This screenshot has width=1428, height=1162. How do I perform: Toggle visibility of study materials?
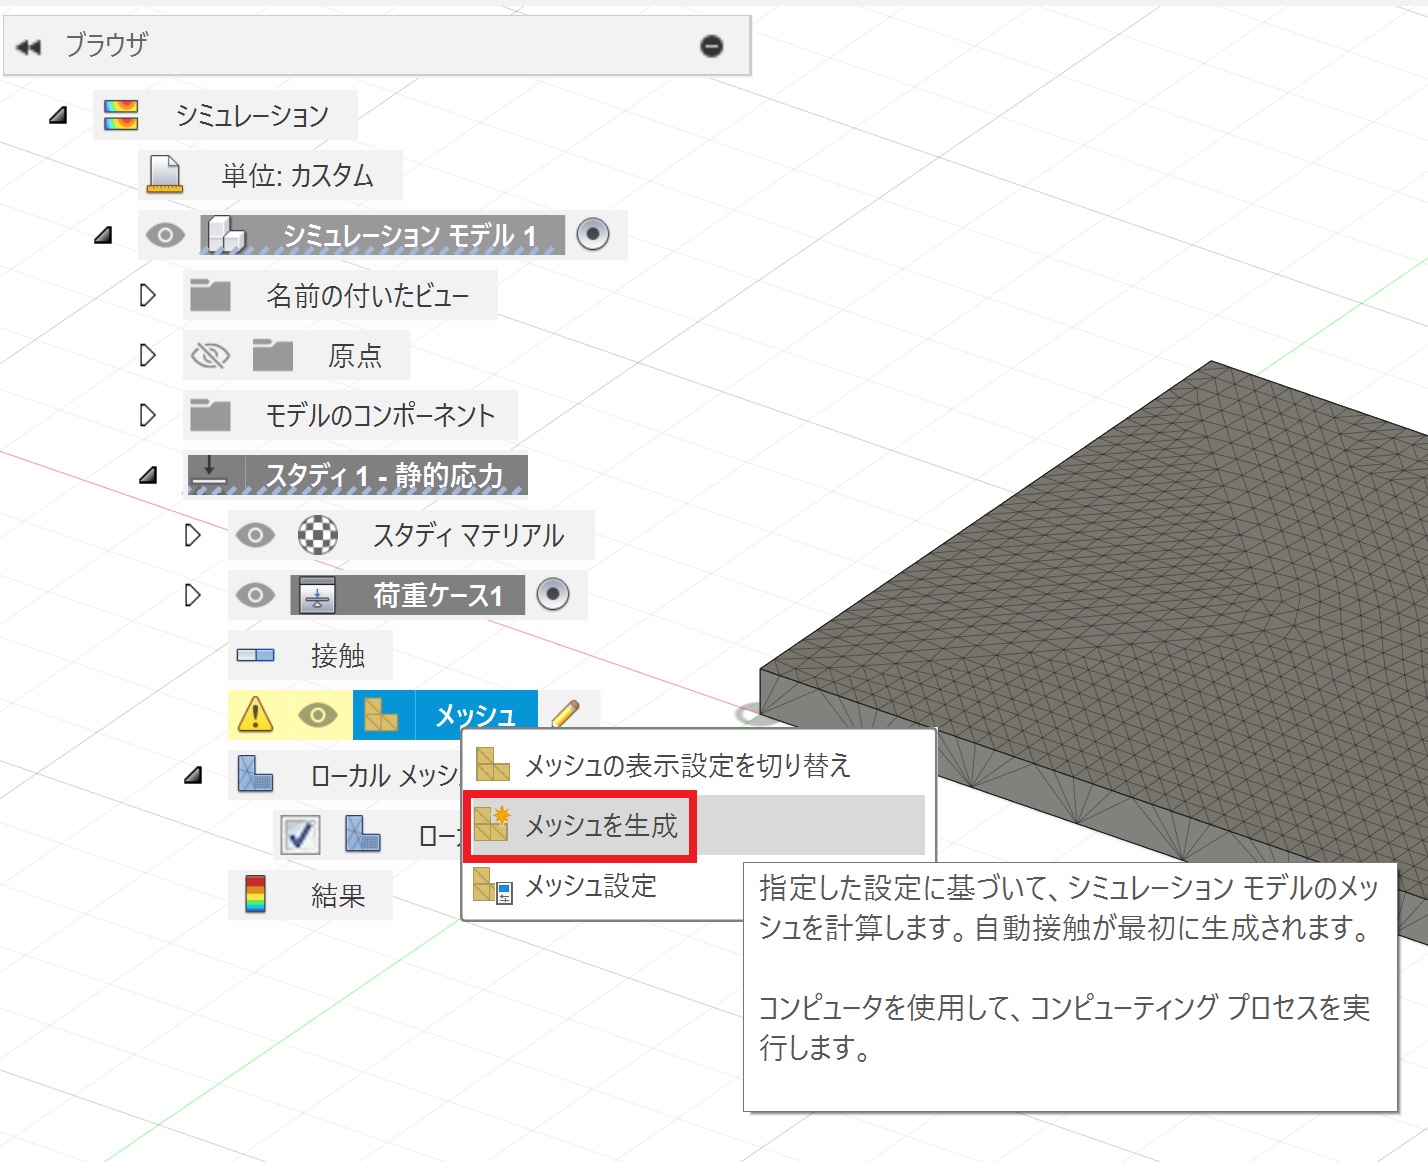[255, 535]
